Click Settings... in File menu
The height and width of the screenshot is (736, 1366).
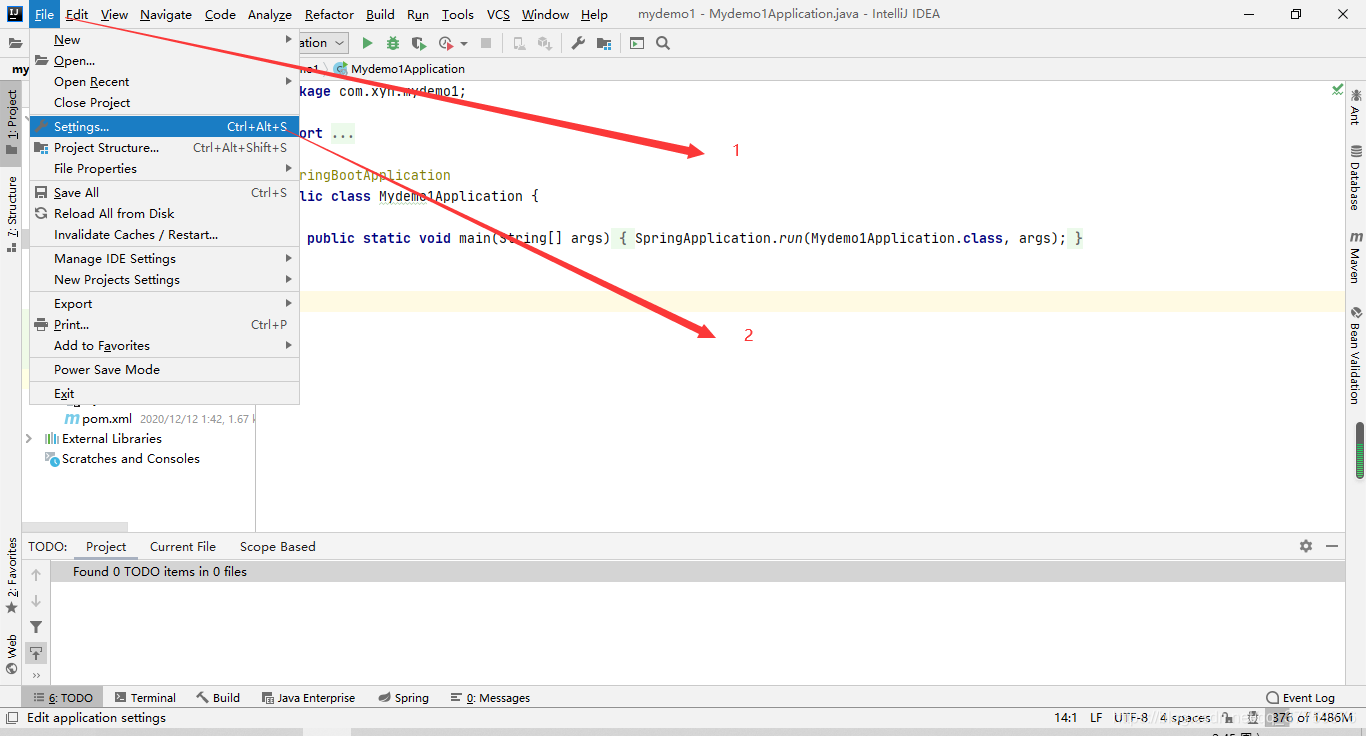click(164, 127)
